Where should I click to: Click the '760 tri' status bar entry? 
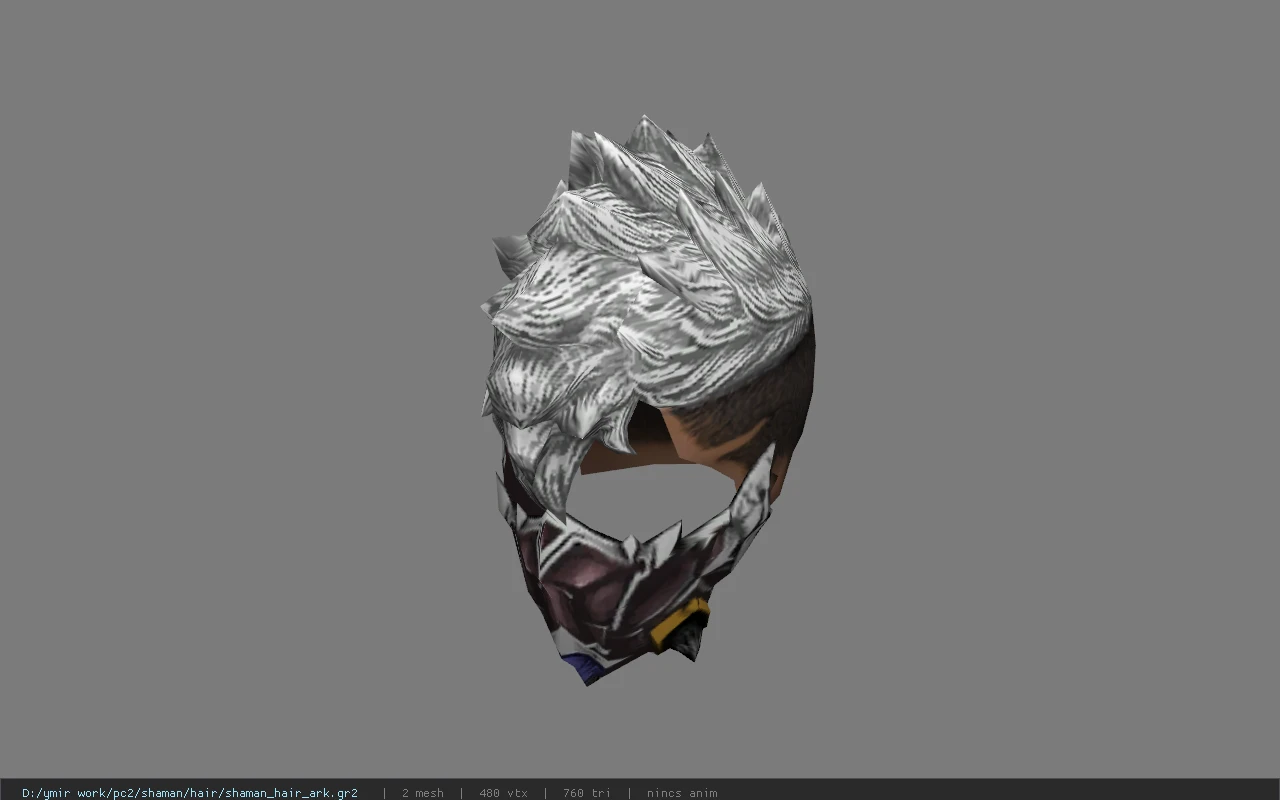click(x=587, y=793)
